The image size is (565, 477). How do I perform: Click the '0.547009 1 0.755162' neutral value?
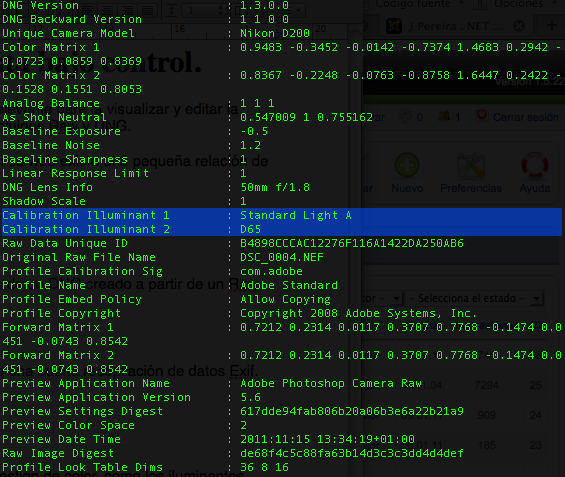point(306,117)
